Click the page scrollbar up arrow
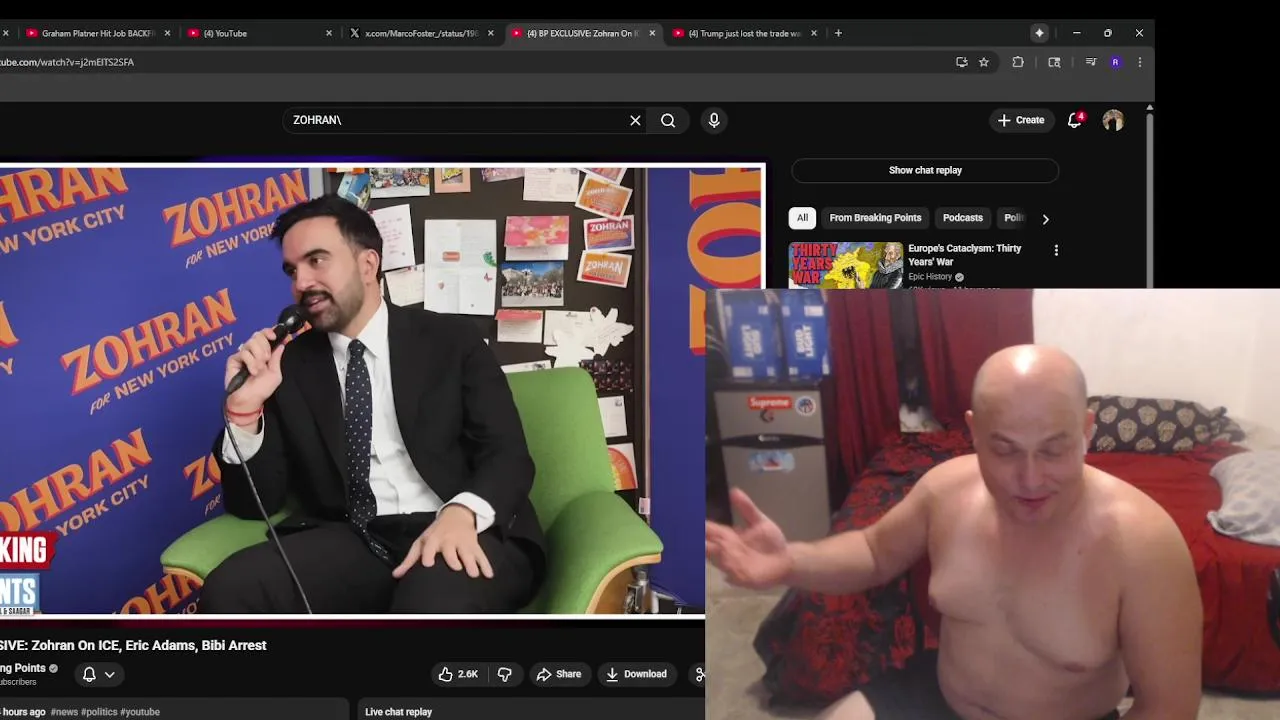 (x=1150, y=108)
